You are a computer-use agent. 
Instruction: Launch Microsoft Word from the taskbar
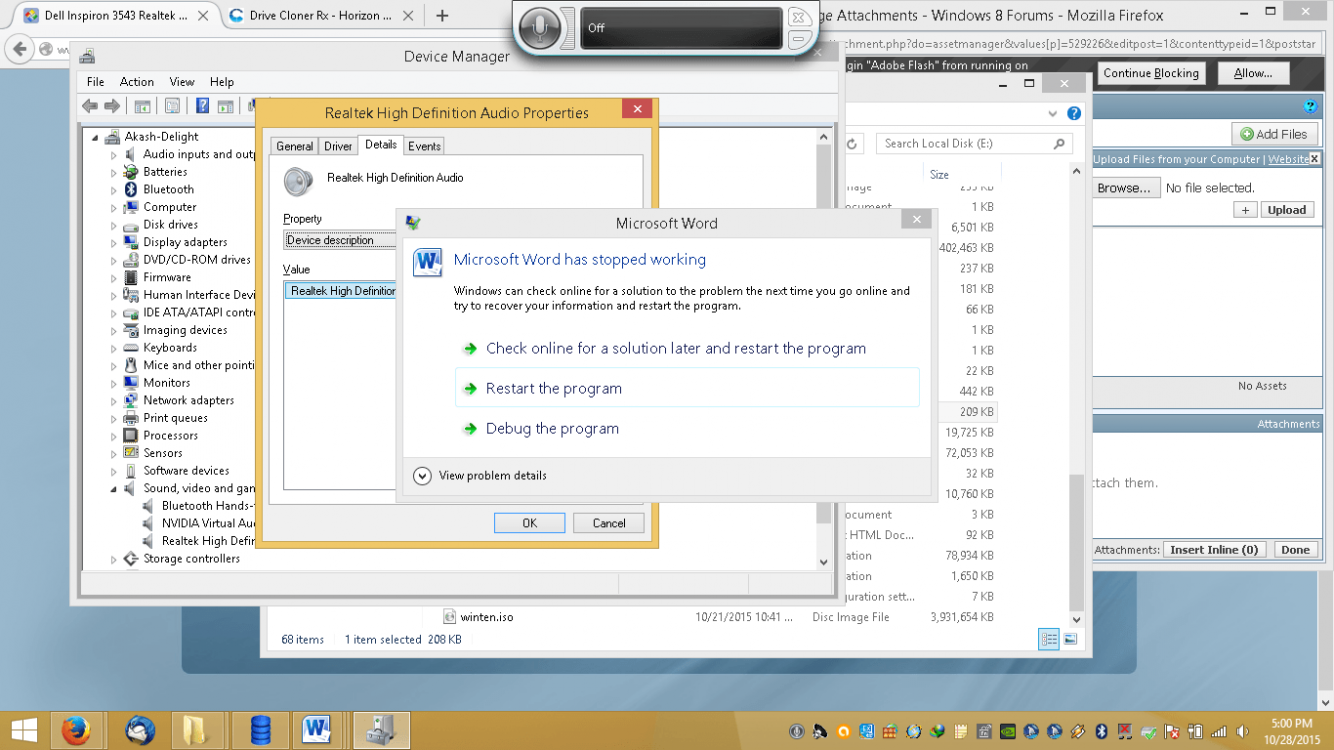pos(315,729)
